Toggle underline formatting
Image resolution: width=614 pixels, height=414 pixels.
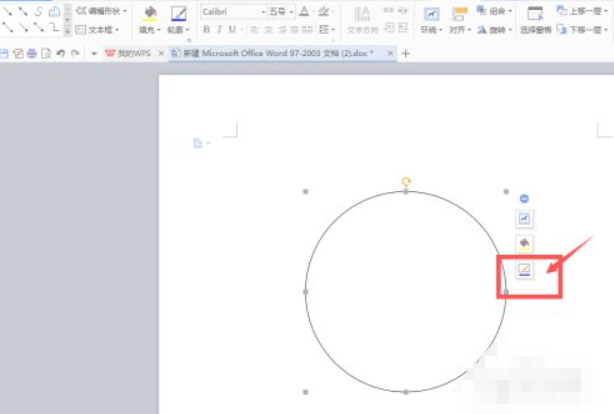[232, 30]
